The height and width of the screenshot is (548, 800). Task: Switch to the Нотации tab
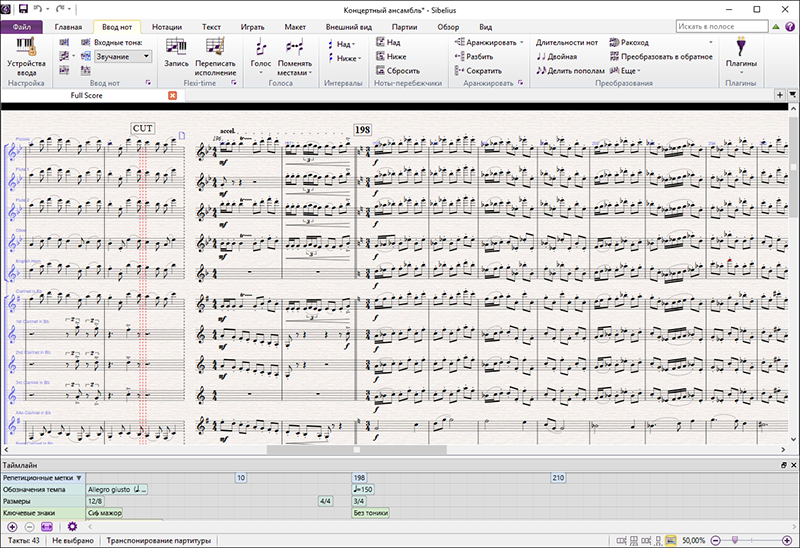[167, 27]
